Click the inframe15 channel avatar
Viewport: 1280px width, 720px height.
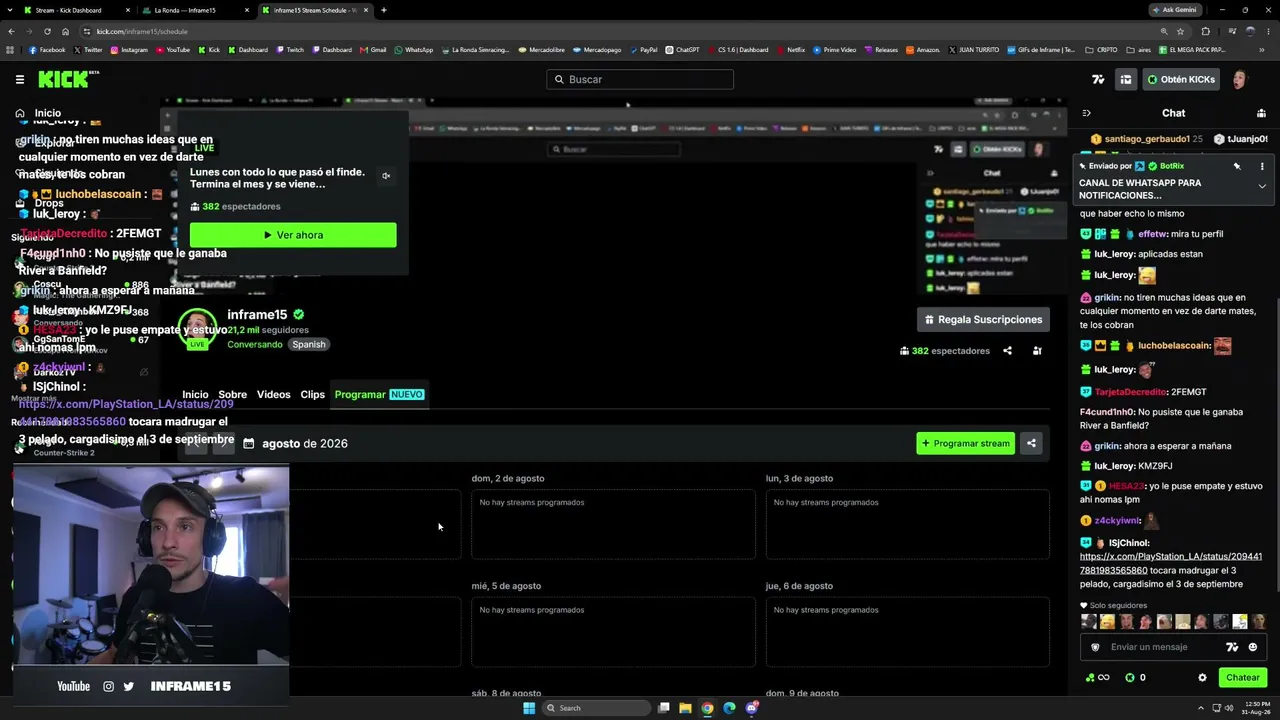(x=197, y=329)
